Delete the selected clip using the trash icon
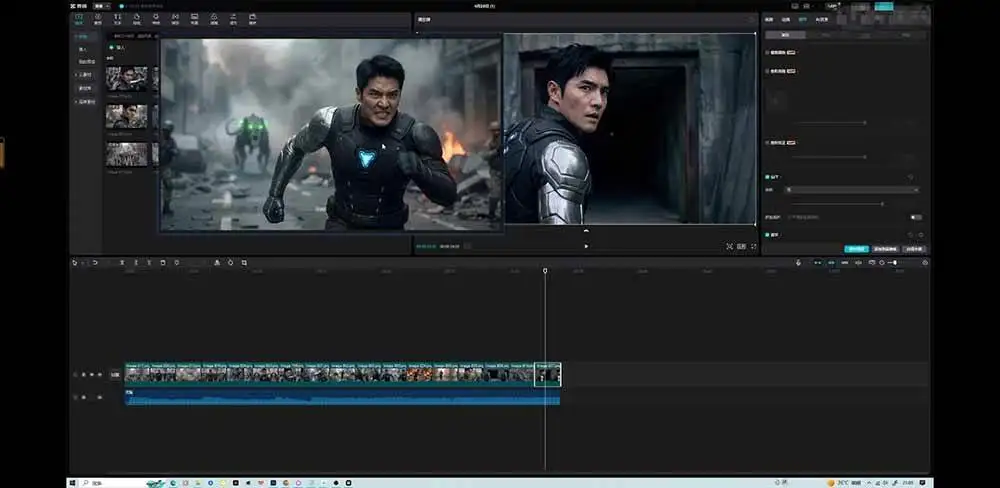The image size is (1000, 488). click(x=163, y=262)
